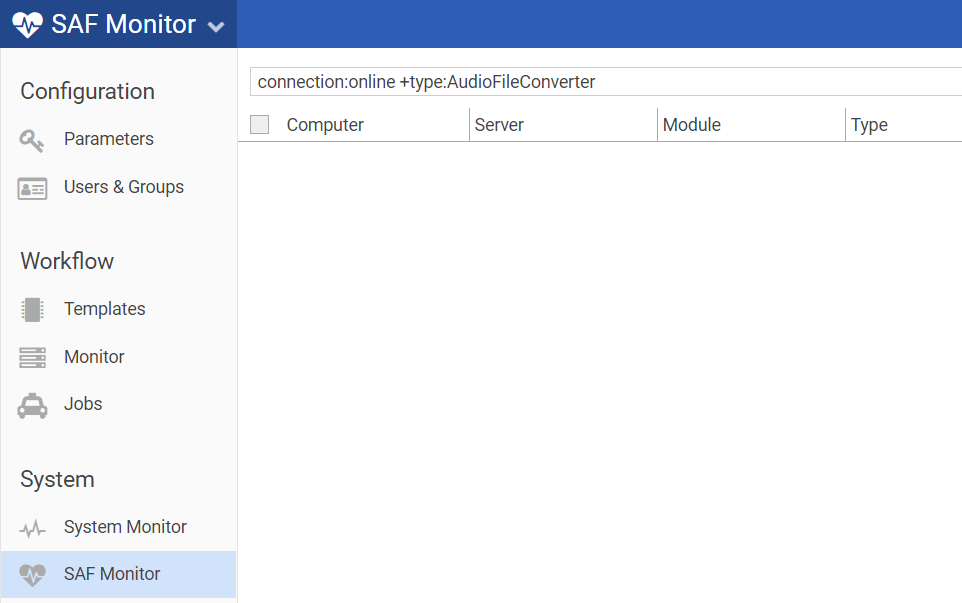Open the SAF Monitor dropdown chevron
The image size is (962, 603).
click(216, 27)
